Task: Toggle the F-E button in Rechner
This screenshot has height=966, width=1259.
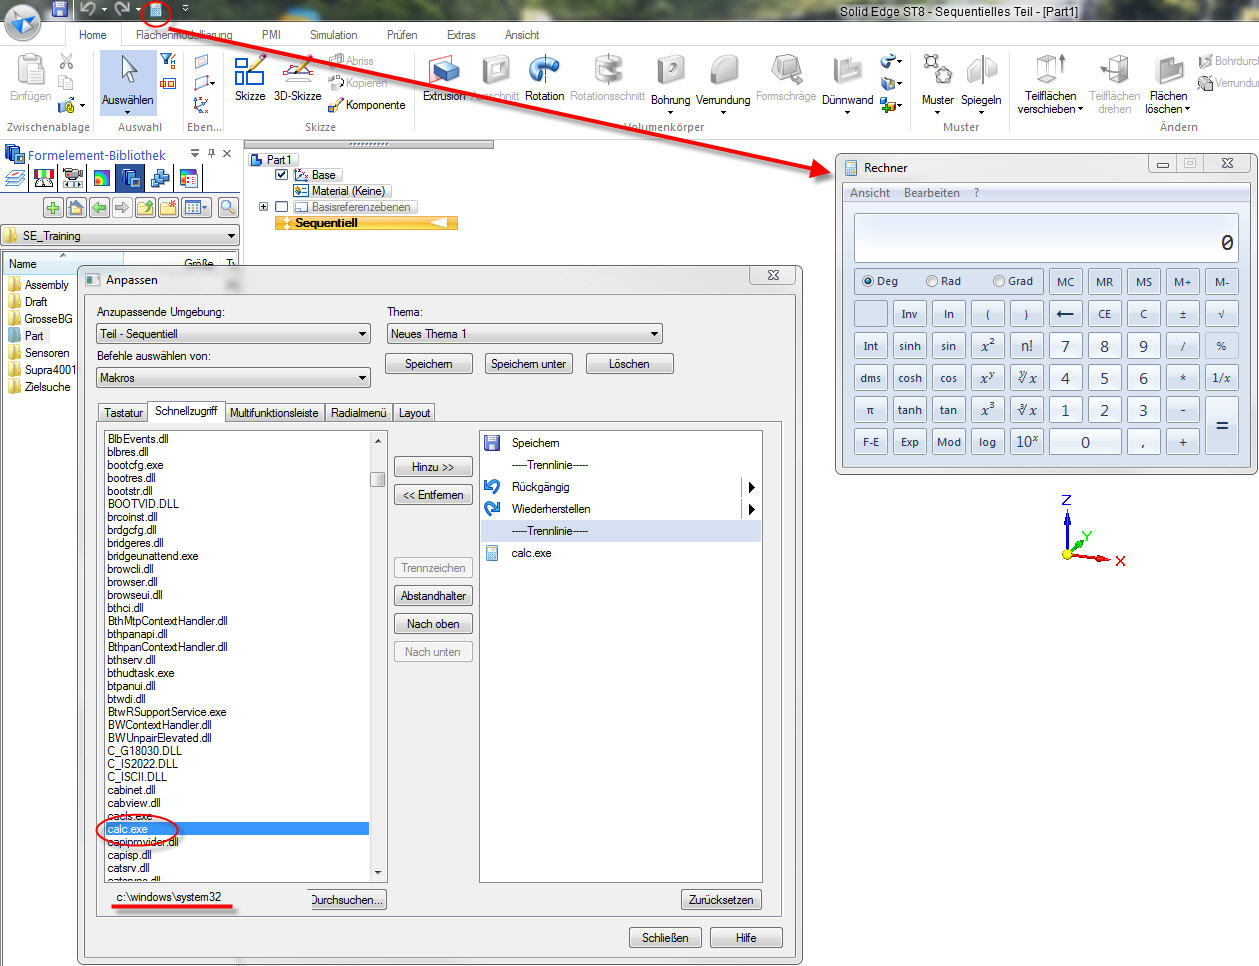Action: click(x=871, y=442)
